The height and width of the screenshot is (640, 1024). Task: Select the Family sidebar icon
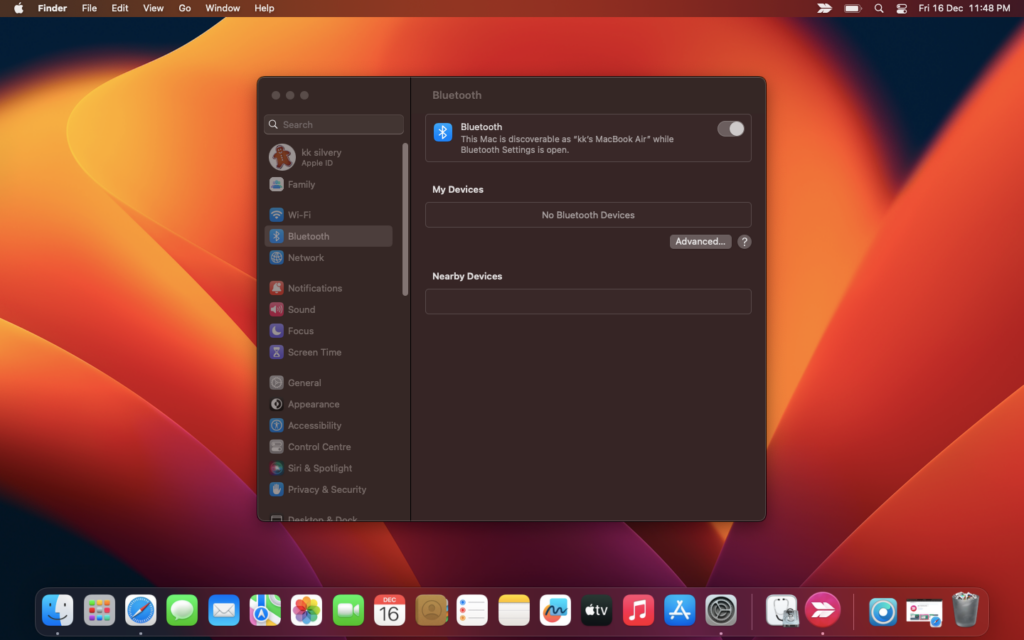(x=276, y=184)
